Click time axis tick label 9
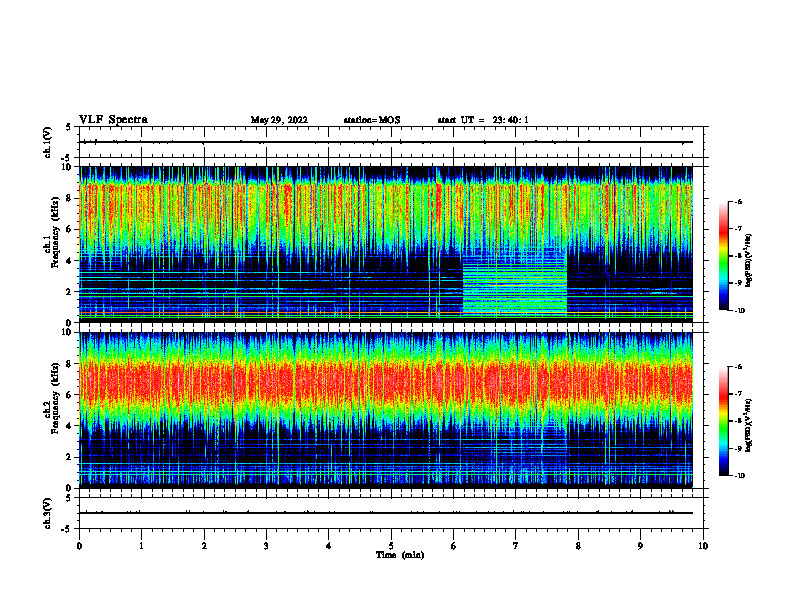Screen dimensions: 792x612 (x=640, y=546)
